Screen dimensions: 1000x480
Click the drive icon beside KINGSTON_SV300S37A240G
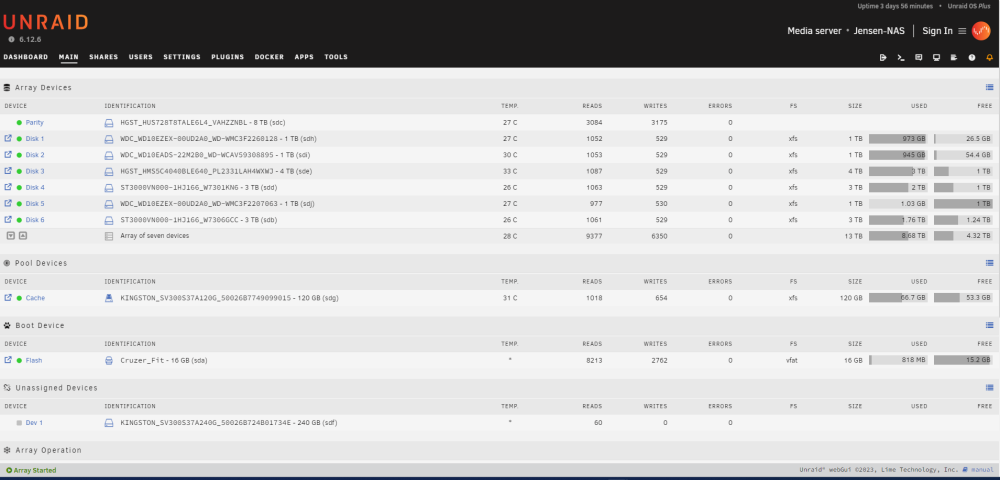(108, 423)
